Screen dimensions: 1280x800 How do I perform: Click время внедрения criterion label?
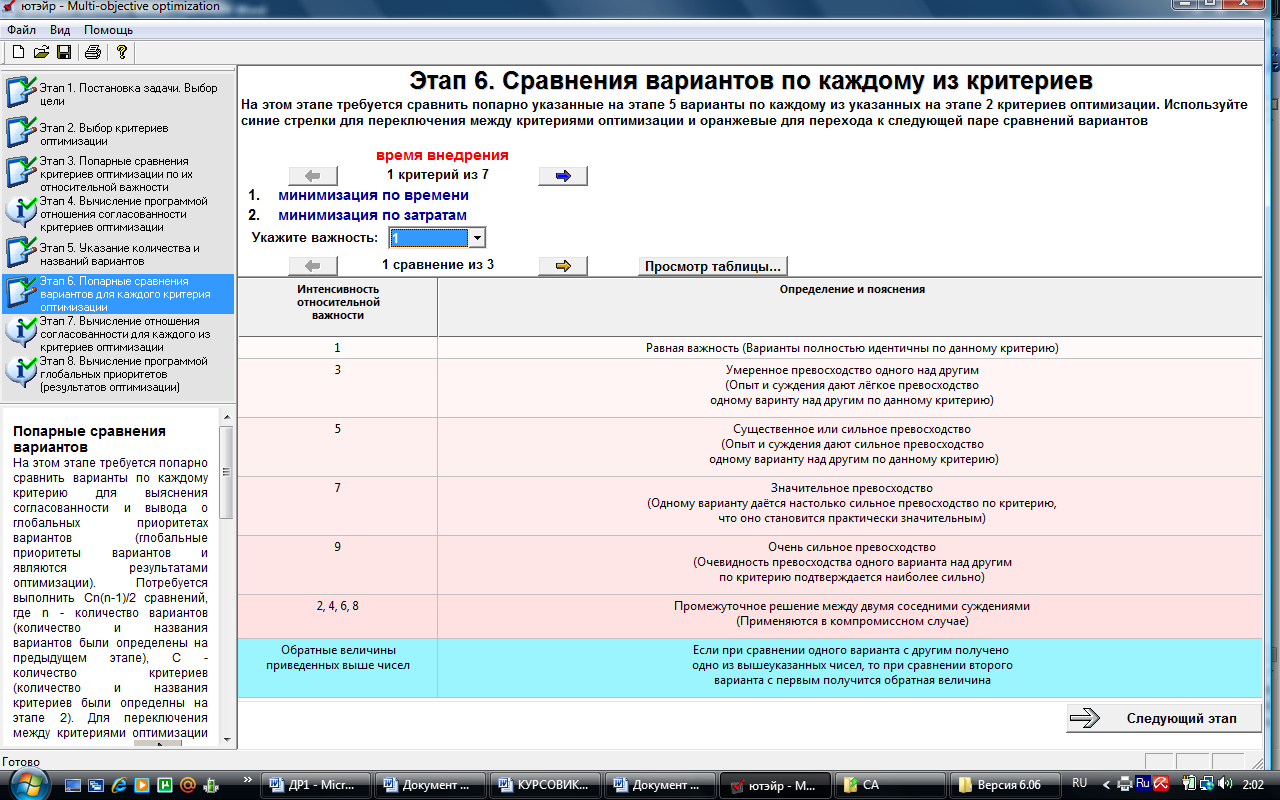442,155
